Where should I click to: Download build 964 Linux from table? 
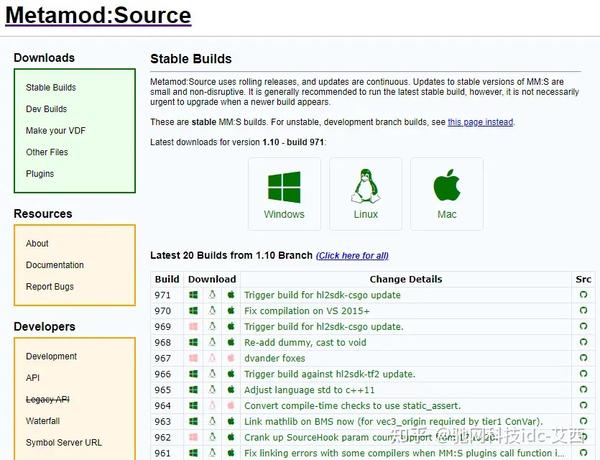(212, 405)
